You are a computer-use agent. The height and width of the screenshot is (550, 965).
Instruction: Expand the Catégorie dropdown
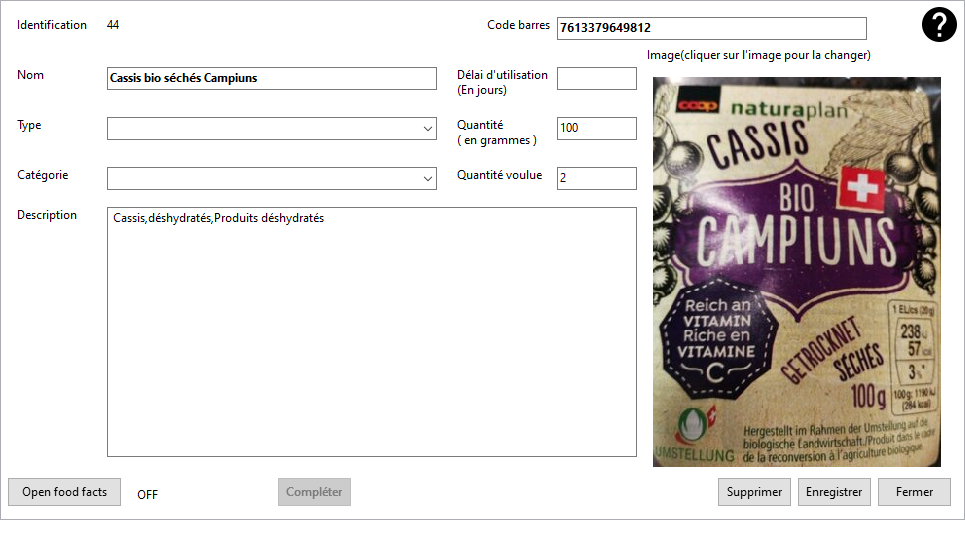click(271, 178)
